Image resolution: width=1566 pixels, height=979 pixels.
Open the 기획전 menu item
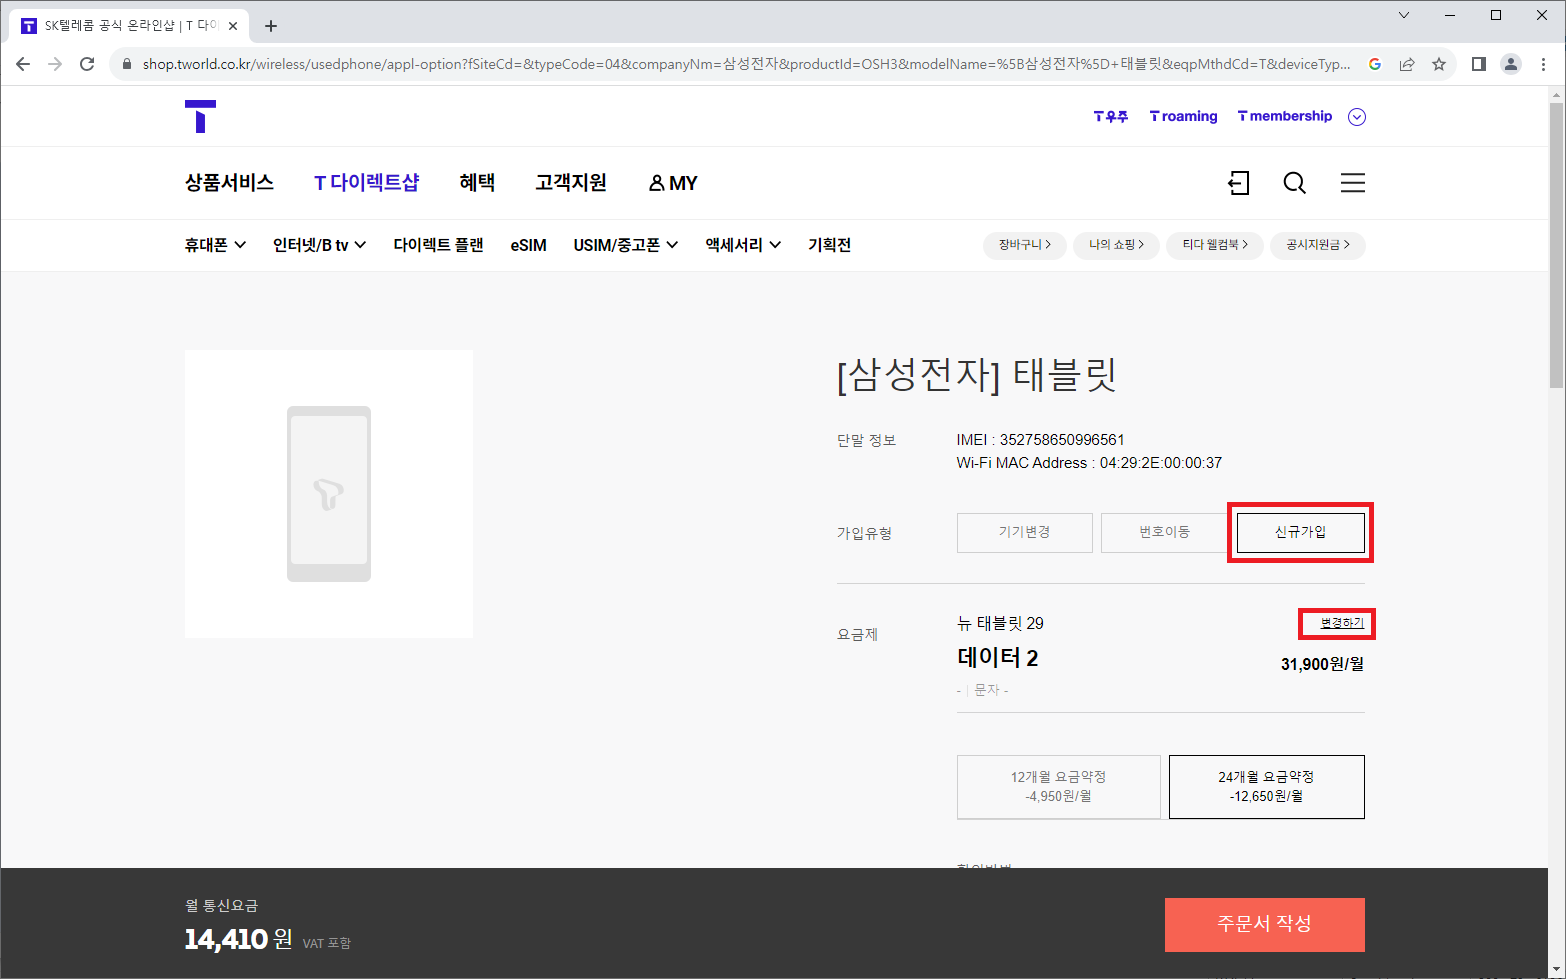coord(829,245)
